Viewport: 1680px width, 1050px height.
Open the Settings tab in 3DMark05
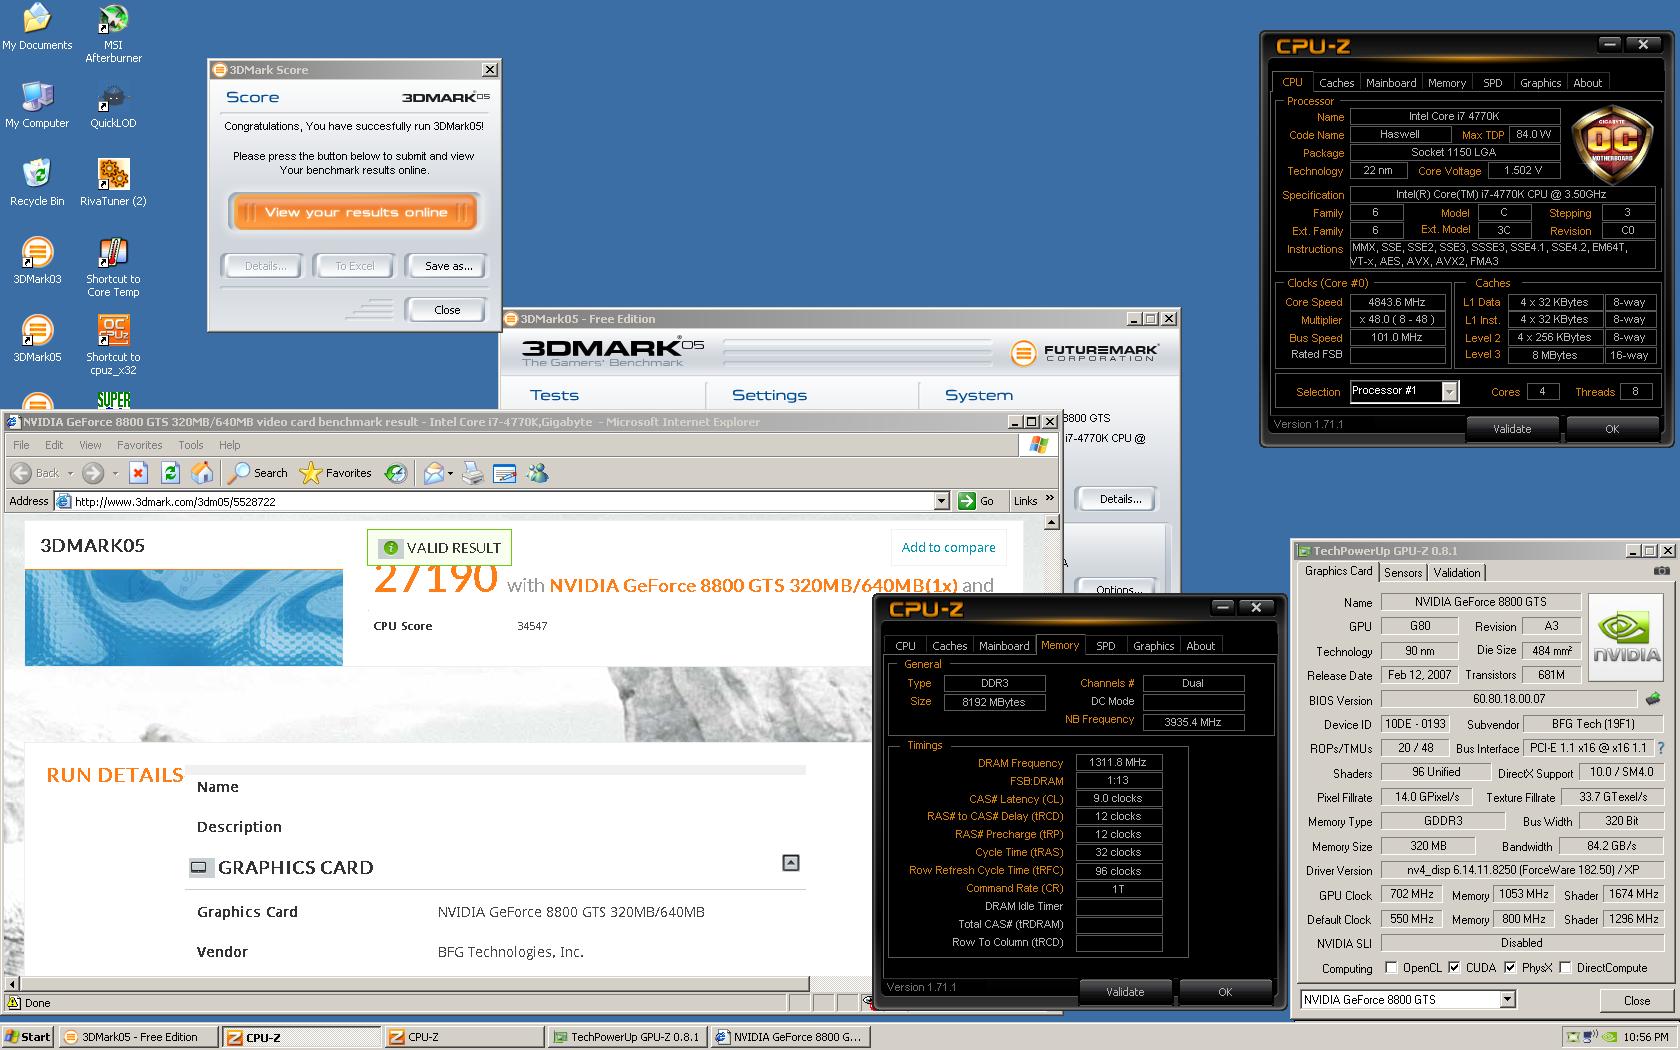(769, 395)
